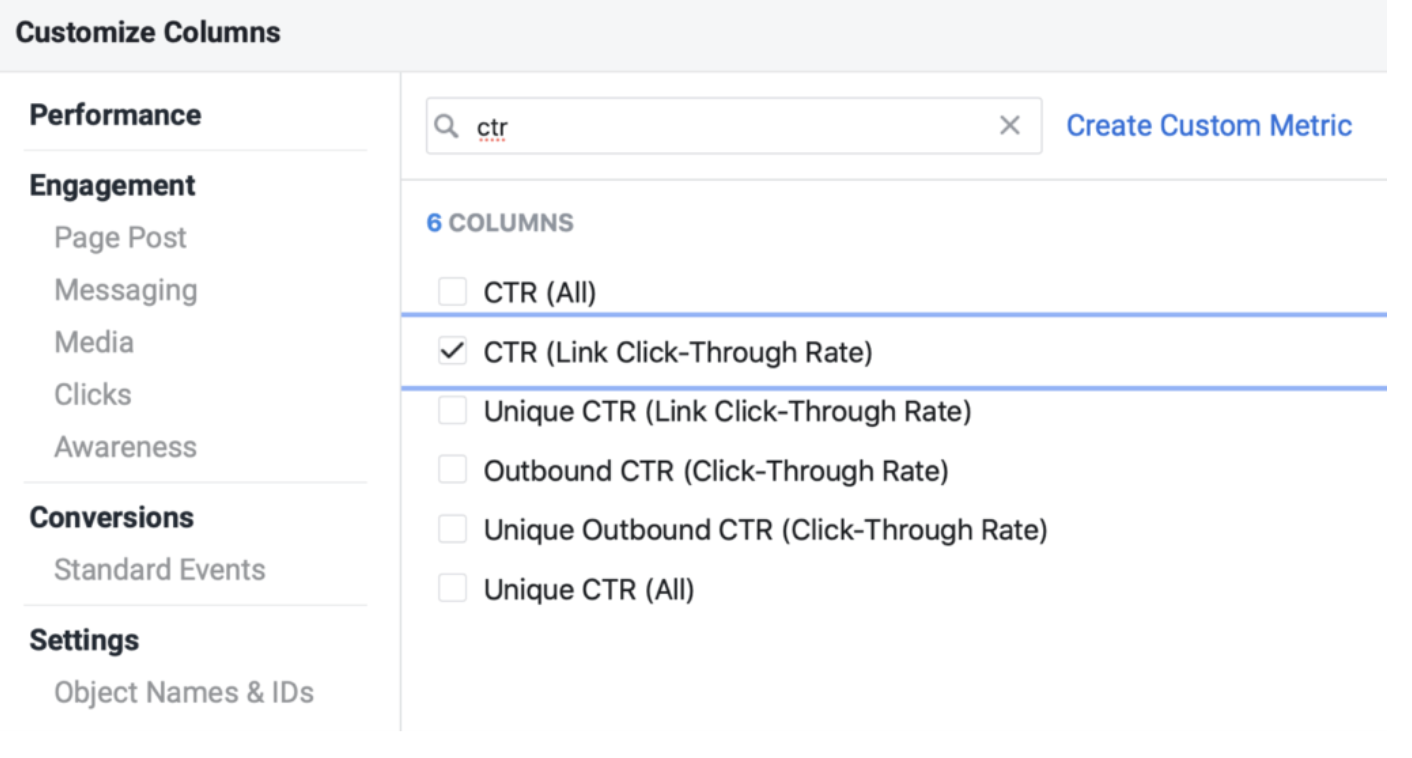Open Create Custom Metric
Screen dimensions: 1412x758
coord(1209,124)
